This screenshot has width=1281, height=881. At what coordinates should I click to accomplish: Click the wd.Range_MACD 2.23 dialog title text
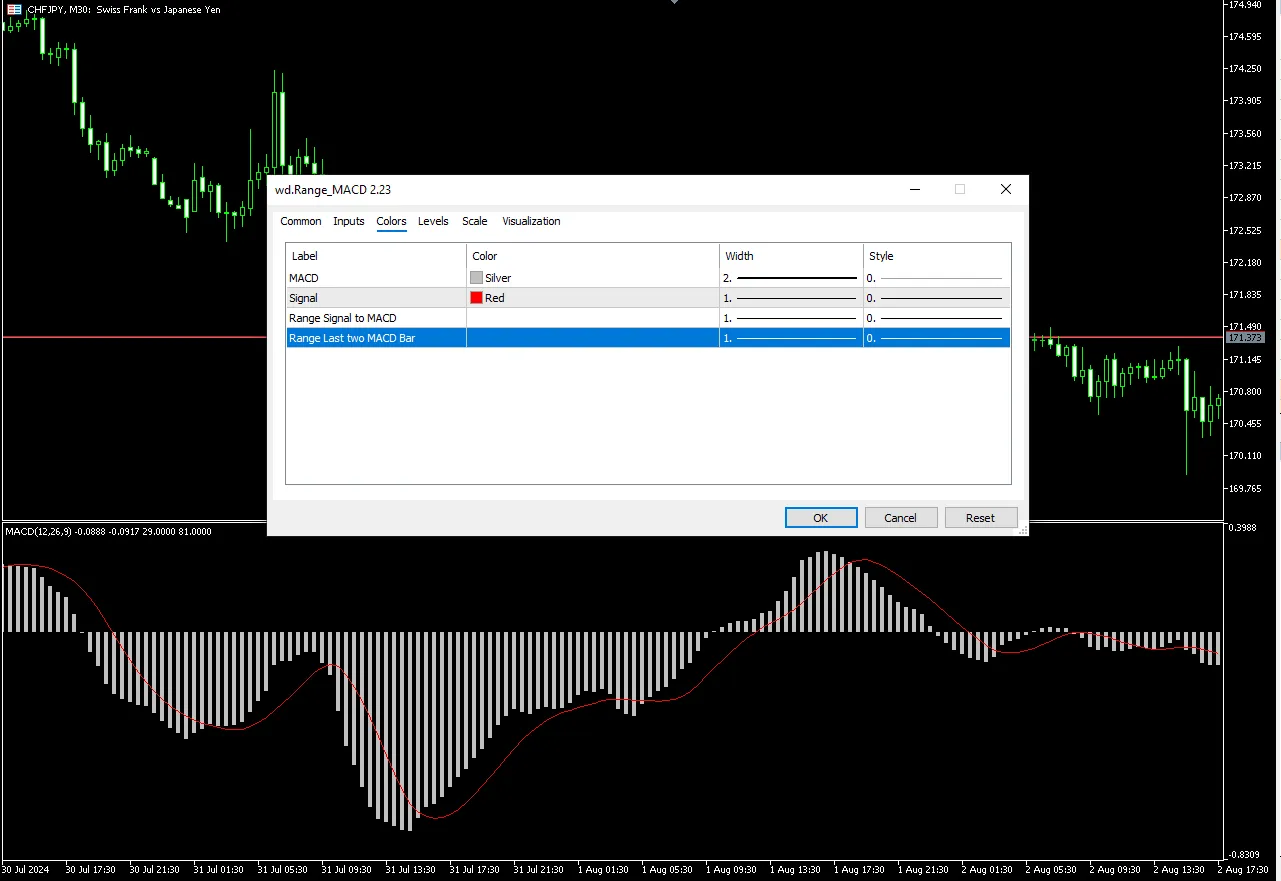(334, 189)
